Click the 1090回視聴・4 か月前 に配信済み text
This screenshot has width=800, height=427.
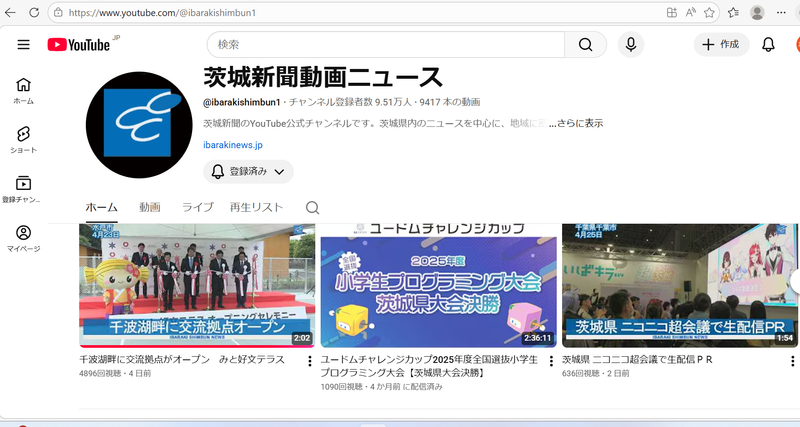coord(382,387)
